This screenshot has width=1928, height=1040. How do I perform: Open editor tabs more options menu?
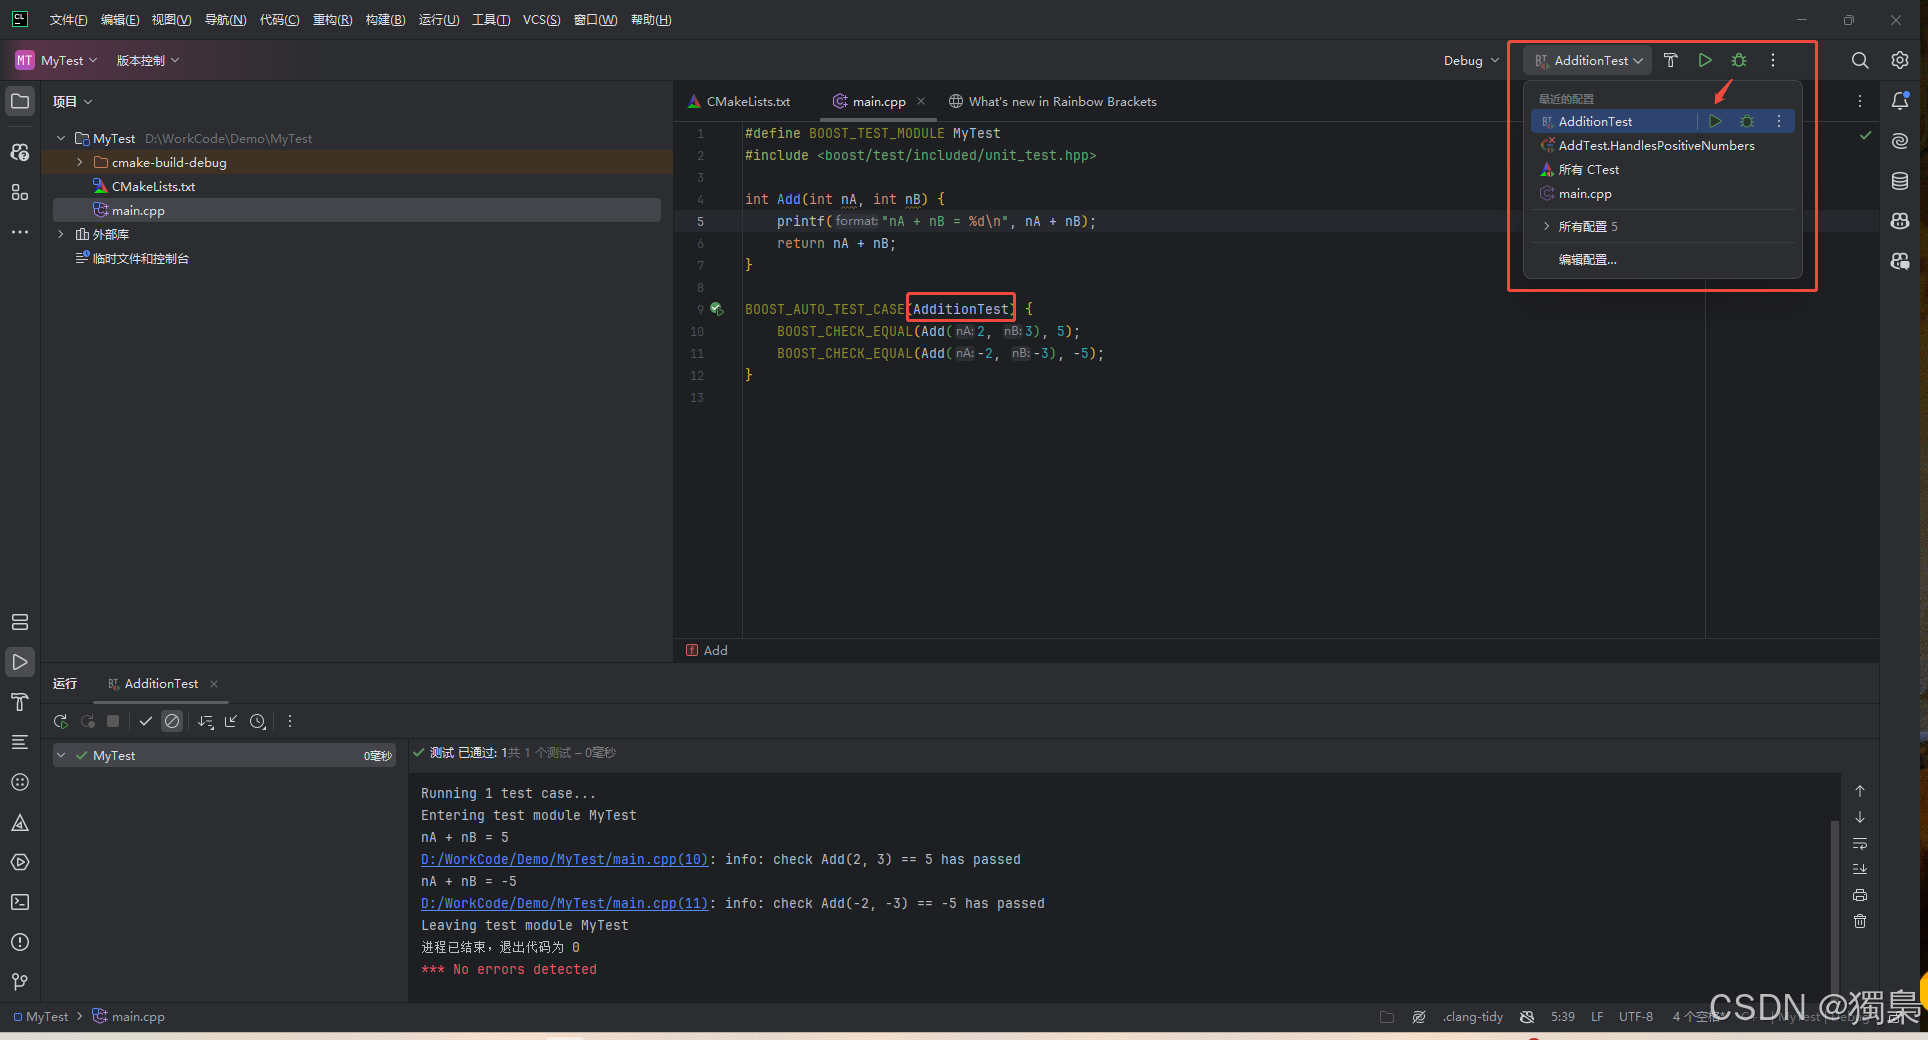pos(1860,101)
